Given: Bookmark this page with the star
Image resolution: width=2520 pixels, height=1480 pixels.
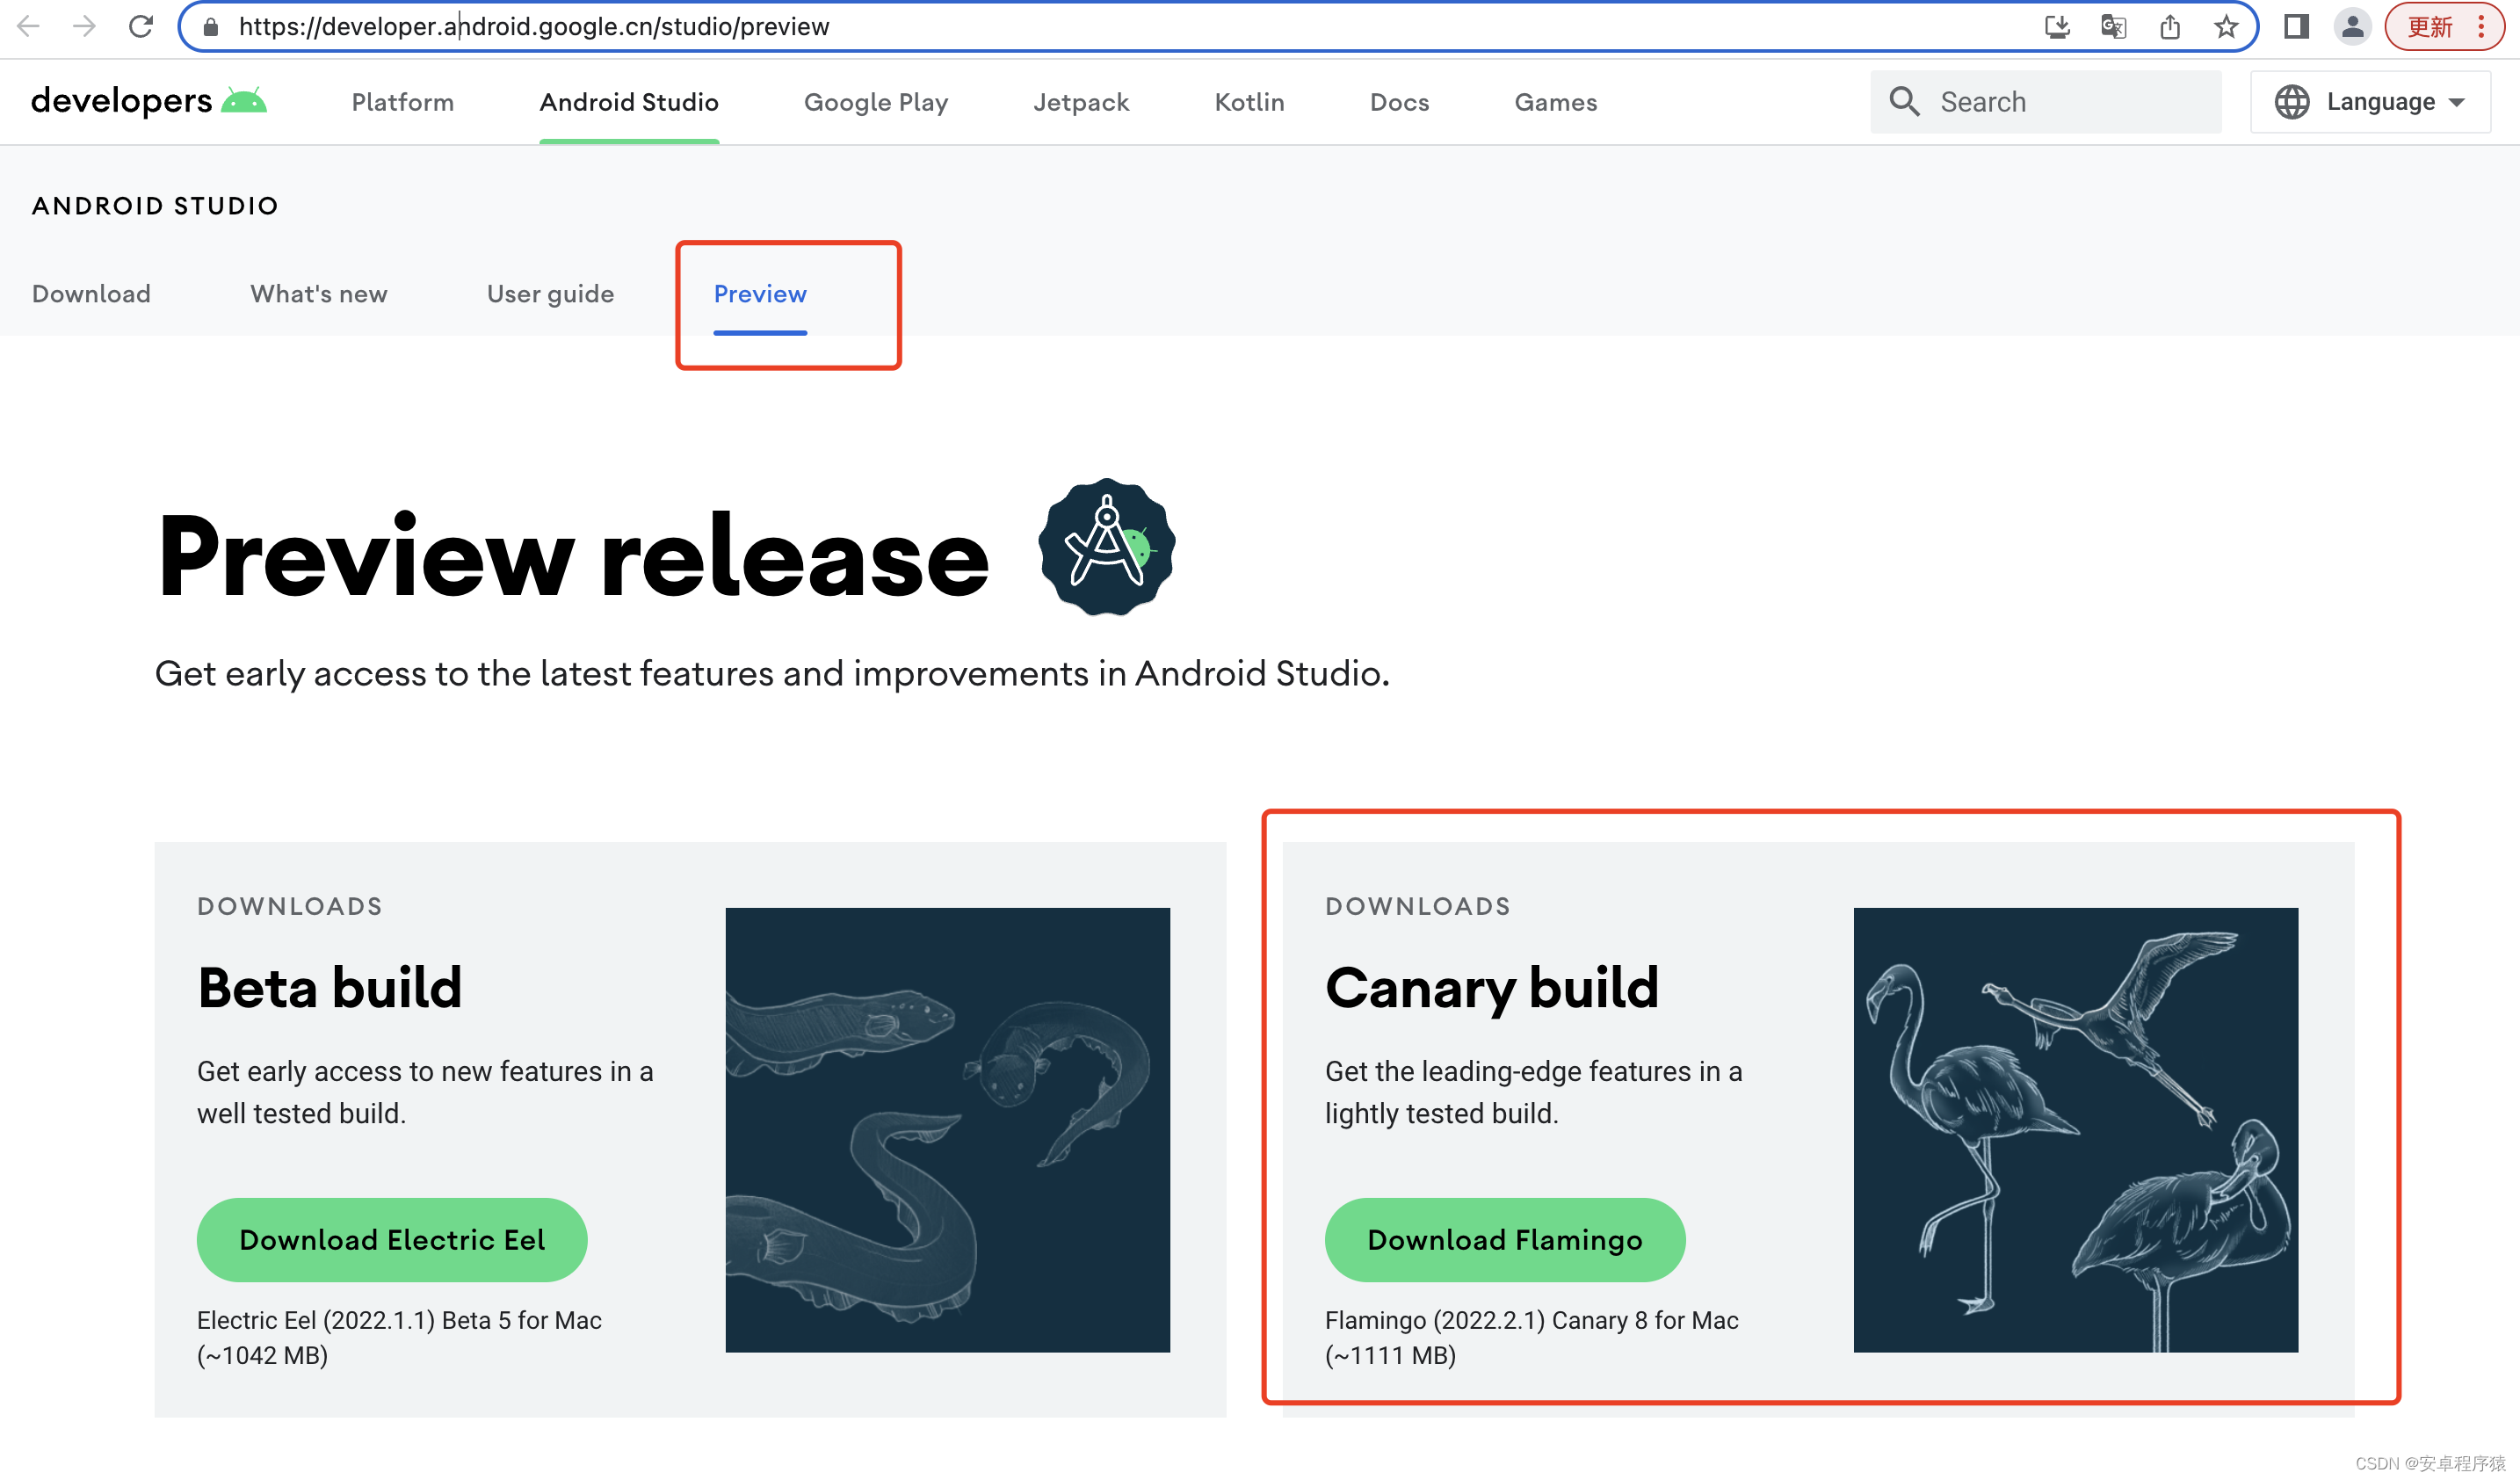Looking at the screenshot, I should pos(2225,27).
